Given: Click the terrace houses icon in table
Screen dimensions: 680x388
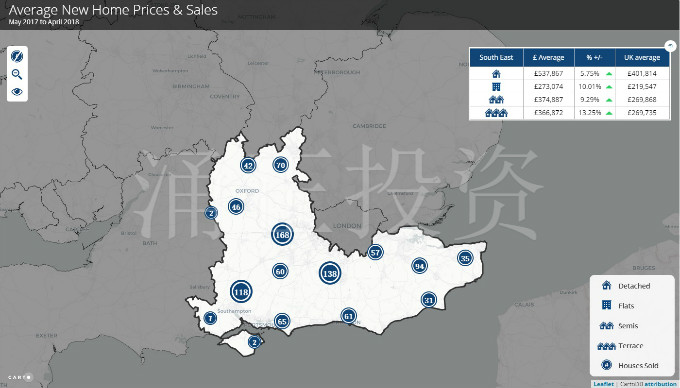Looking at the screenshot, I should point(496,113).
